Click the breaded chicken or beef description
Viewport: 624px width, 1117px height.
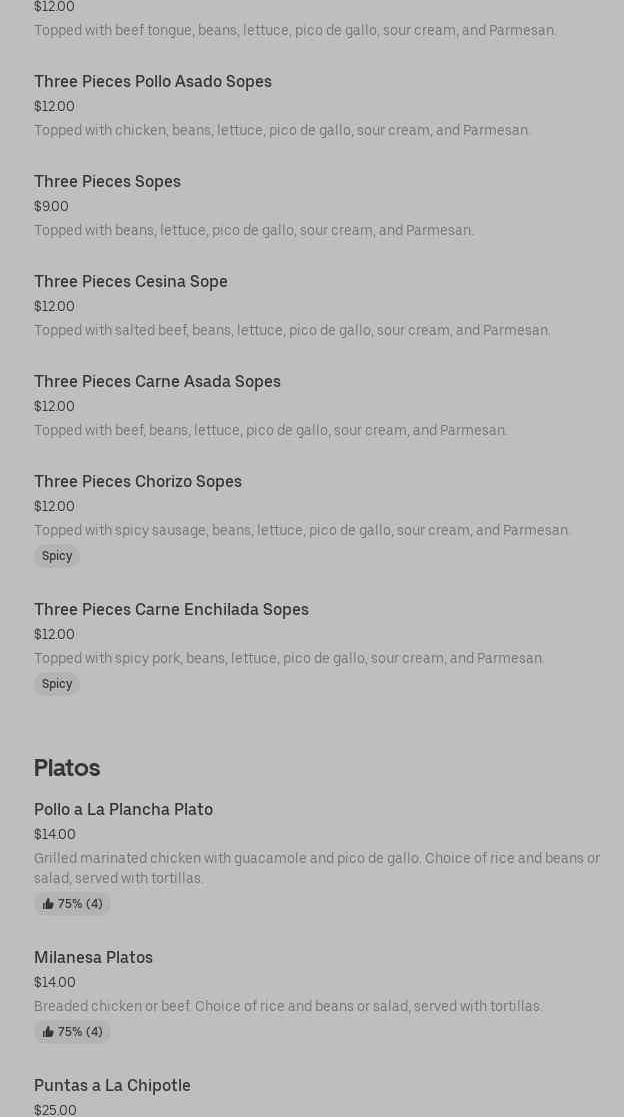pyautogui.click(x=288, y=1007)
